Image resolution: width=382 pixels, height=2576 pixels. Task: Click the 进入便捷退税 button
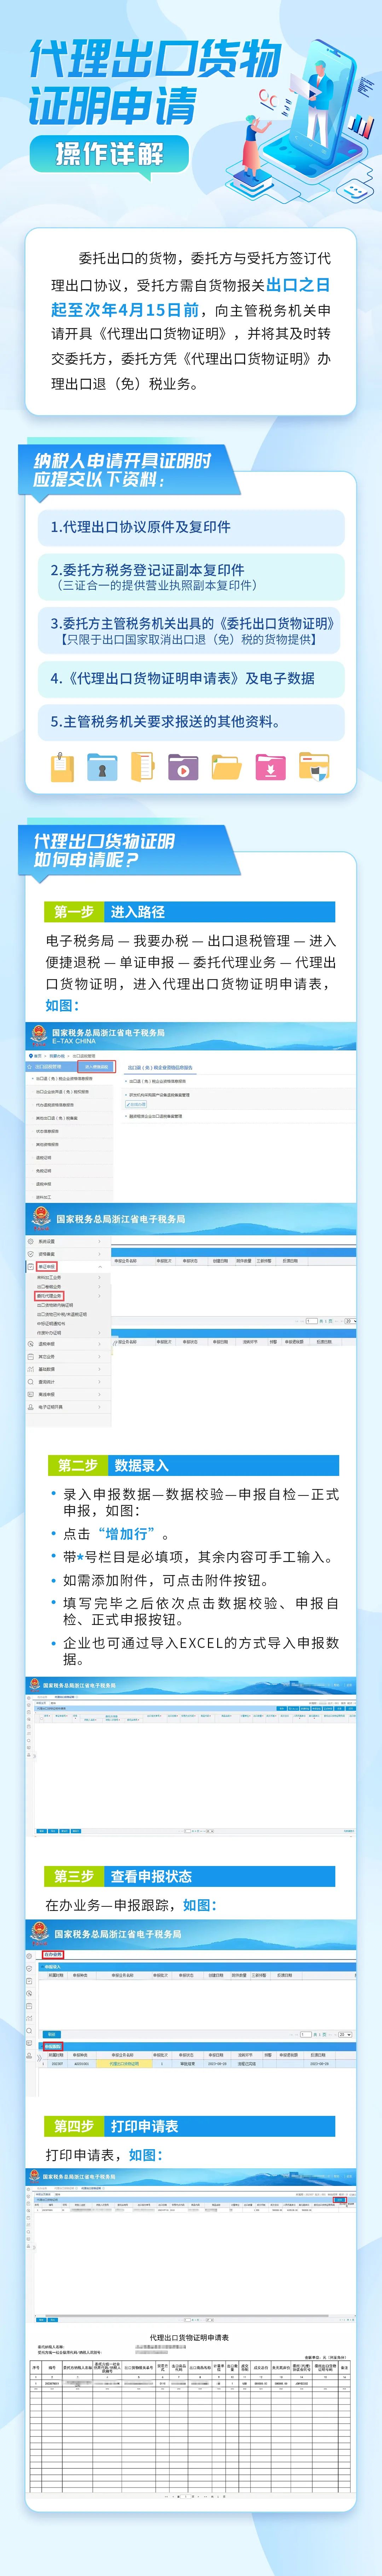[x=97, y=1067]
